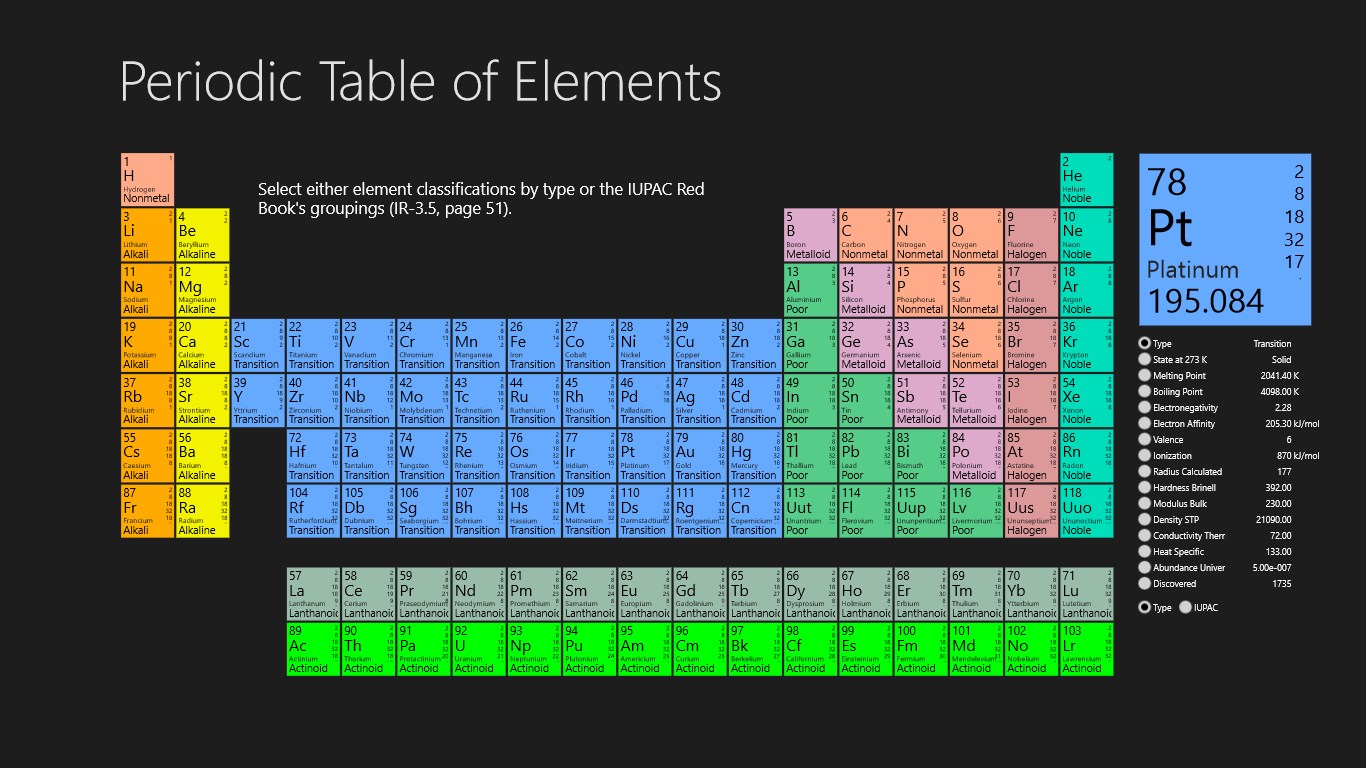Click the Fluorine halogen tile
1366x768 pixels.
tap(1031, 235)
